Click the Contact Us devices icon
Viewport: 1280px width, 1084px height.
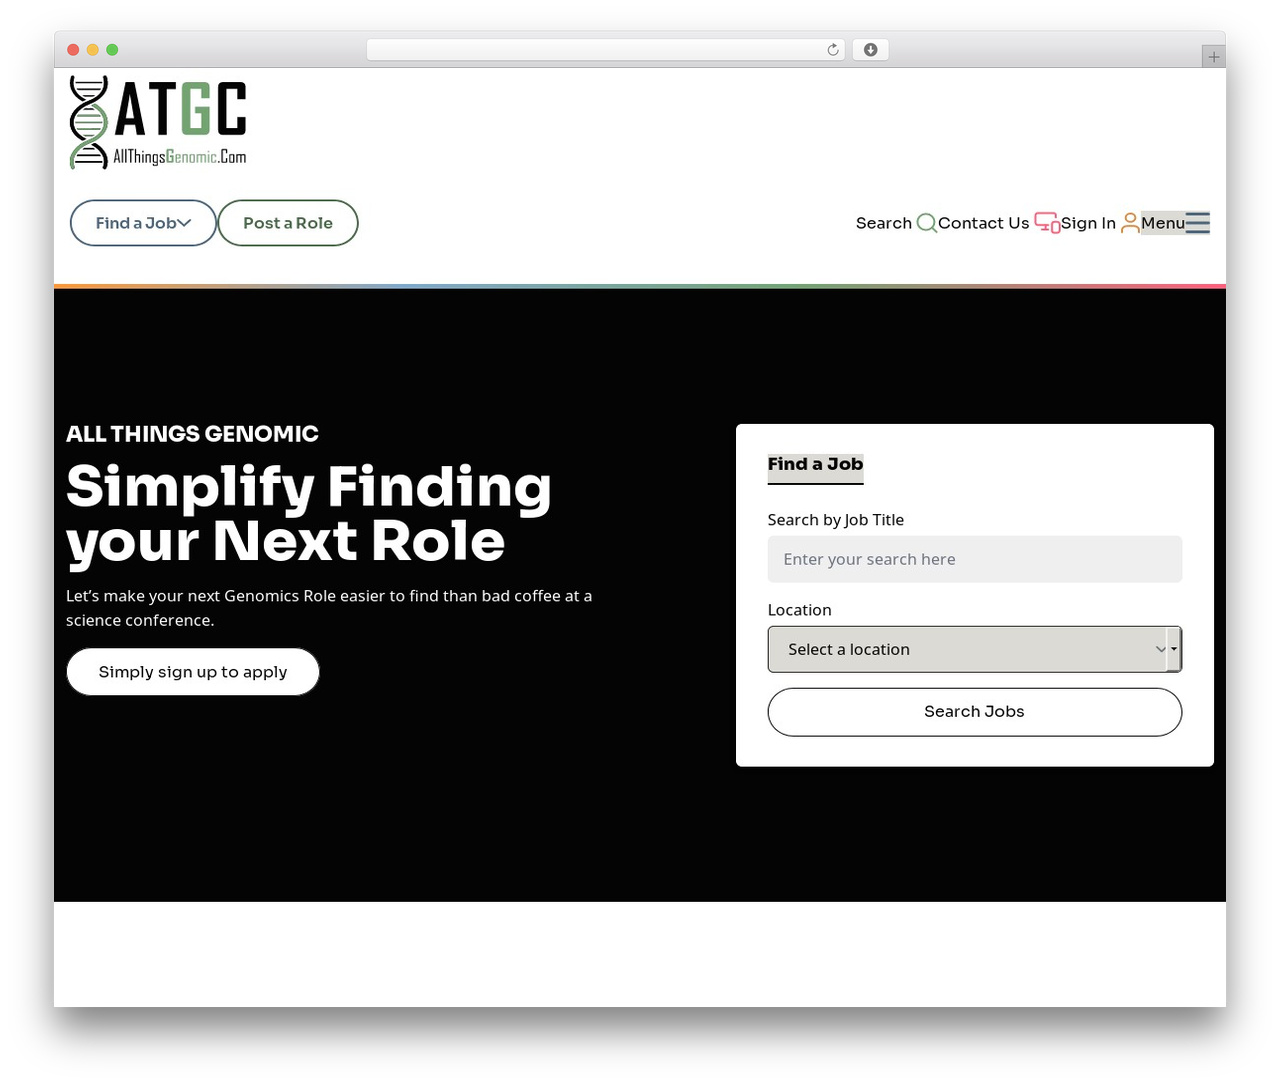(1047, 223)
